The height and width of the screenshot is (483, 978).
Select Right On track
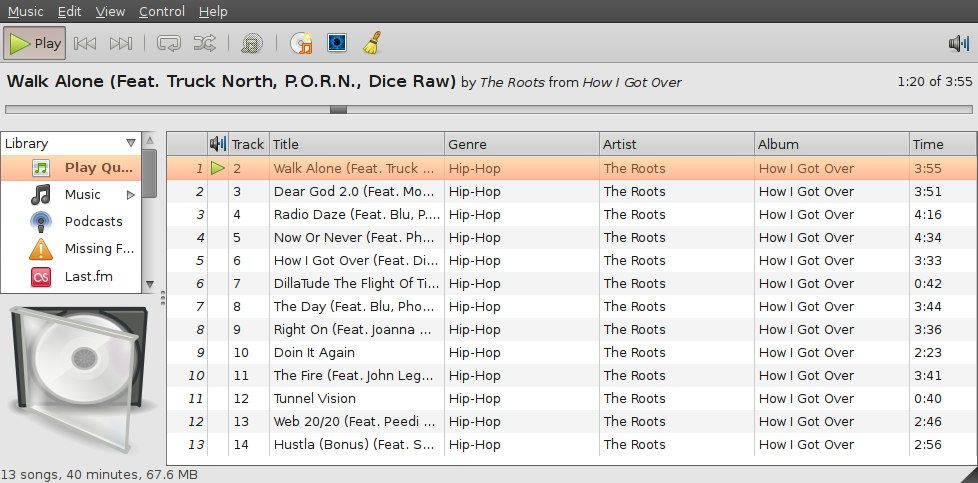[571, 329]
